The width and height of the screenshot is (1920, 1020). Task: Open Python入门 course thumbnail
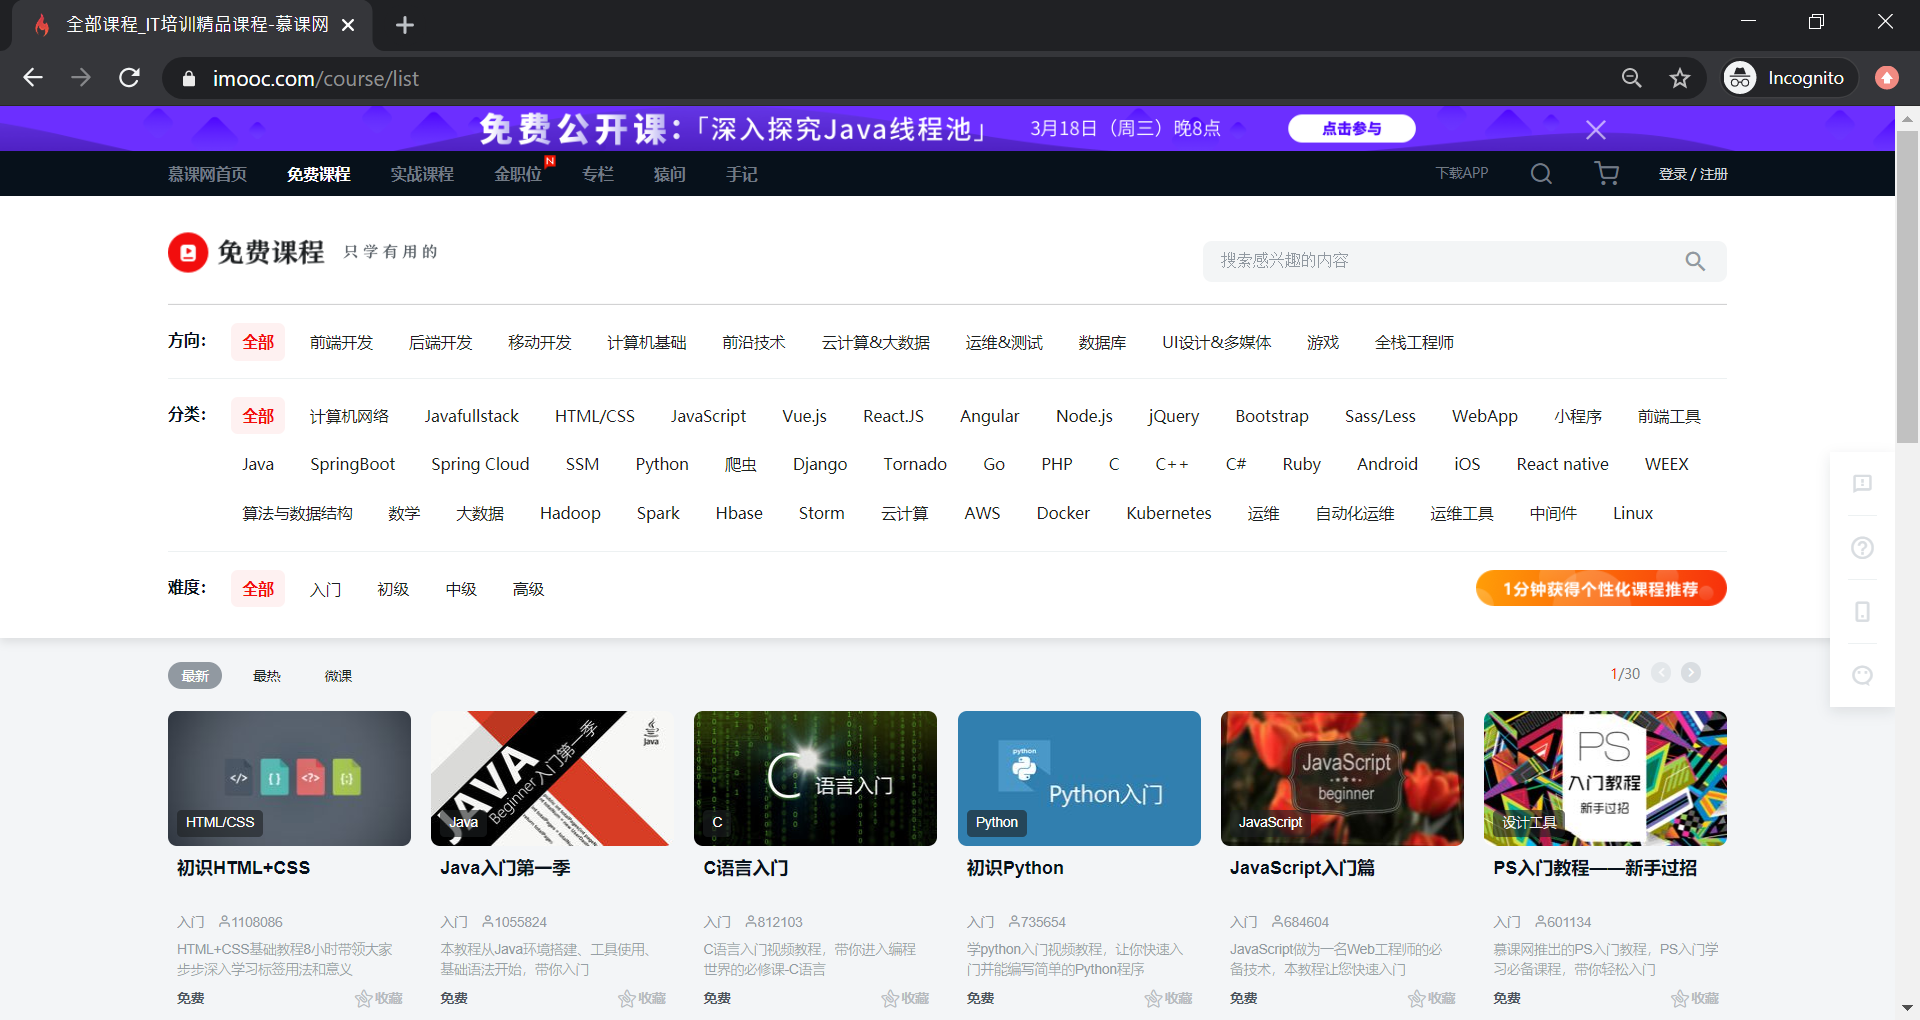click(x=1079, y=778)
